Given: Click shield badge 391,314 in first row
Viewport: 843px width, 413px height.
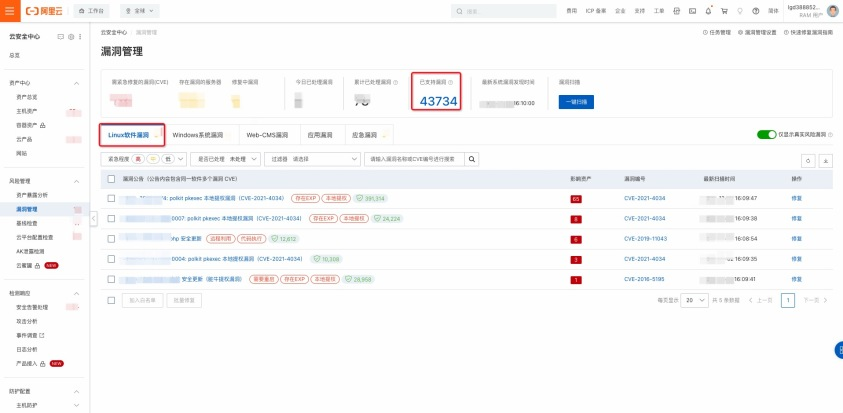Looking at the screenshot, I should click(x=370, y=198).
